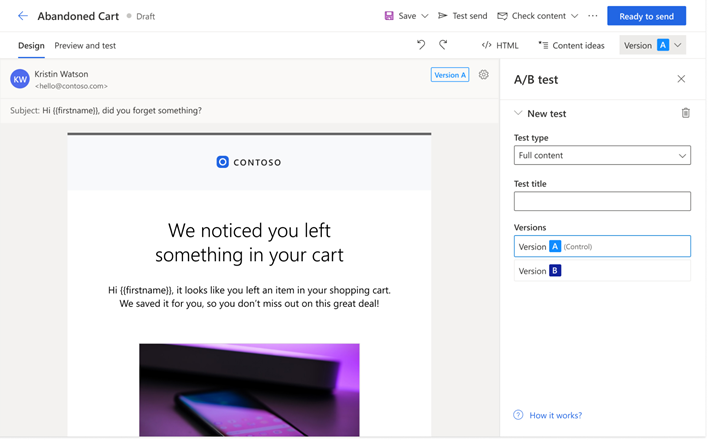Collapse the New test section

(518, 113)
